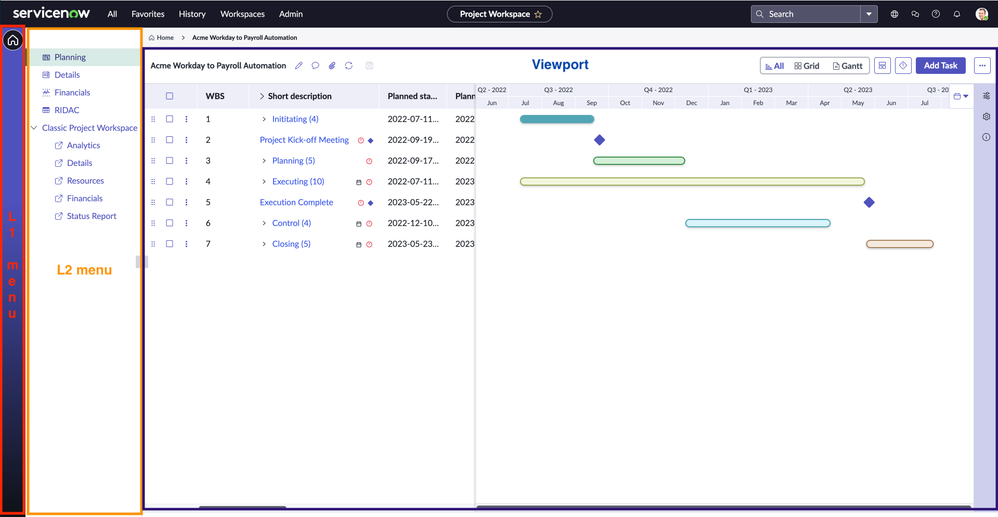The width and height of the screenshot is (998, 517).
Task: Check the box for Executing row
Action: (169, 181)
